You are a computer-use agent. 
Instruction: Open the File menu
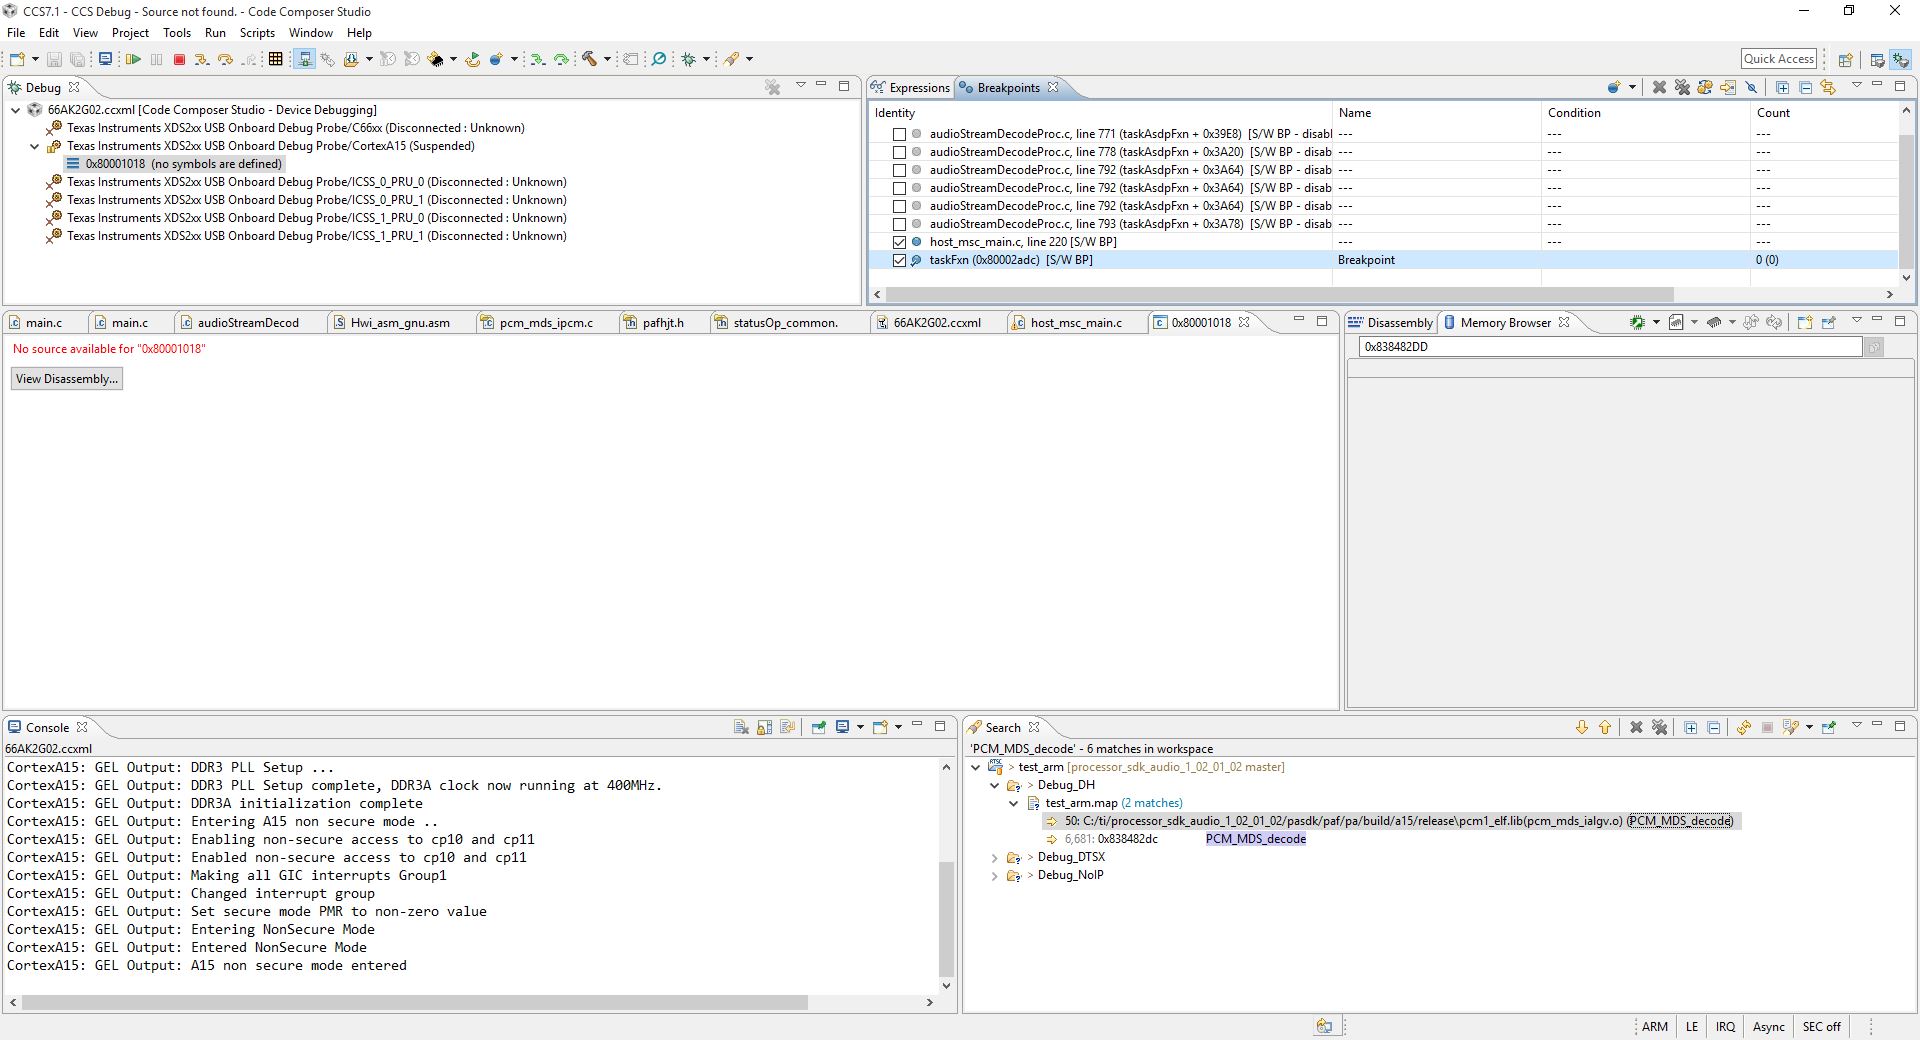(x=16, y=33)
